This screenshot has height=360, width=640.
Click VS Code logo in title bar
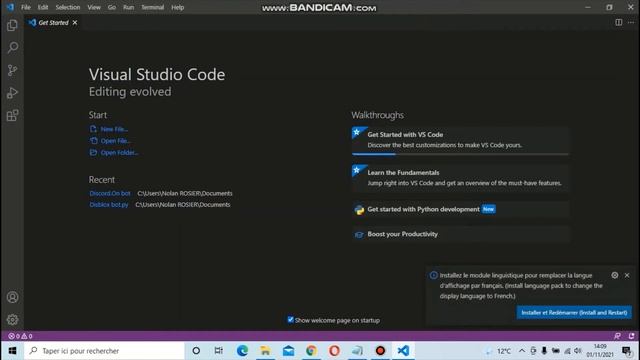coord(11,7)
